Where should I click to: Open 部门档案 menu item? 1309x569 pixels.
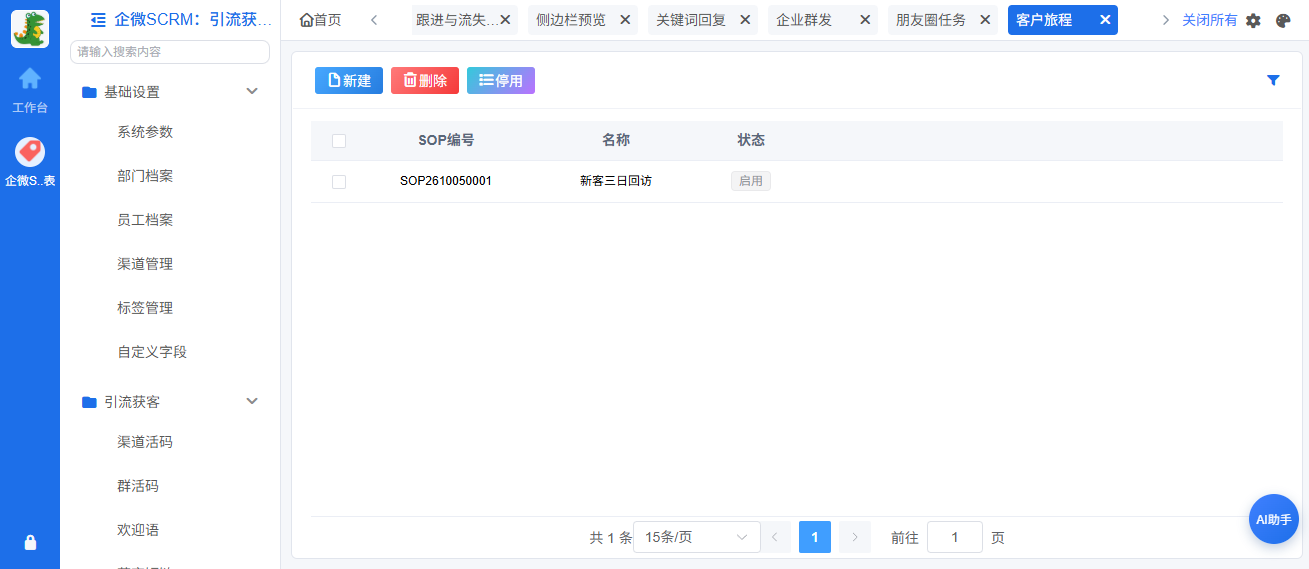tap(145, 176)
